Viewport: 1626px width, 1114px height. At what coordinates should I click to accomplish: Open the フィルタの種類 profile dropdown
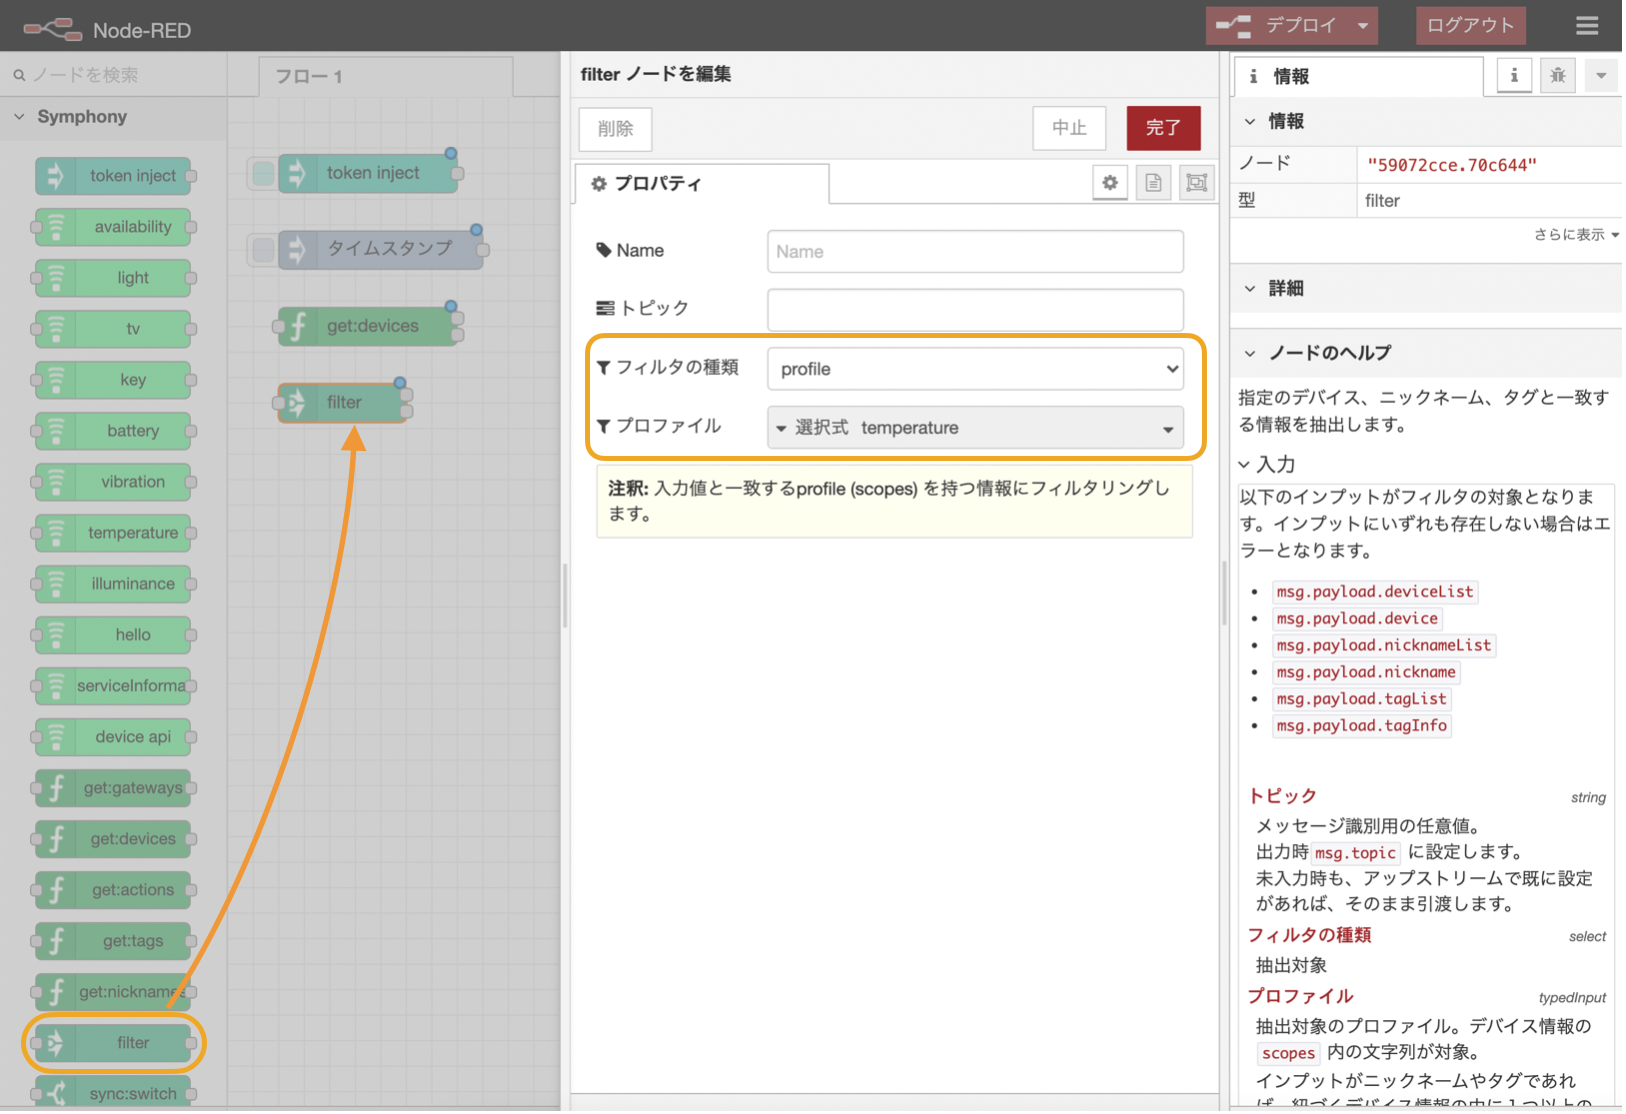tap(975, 369)
